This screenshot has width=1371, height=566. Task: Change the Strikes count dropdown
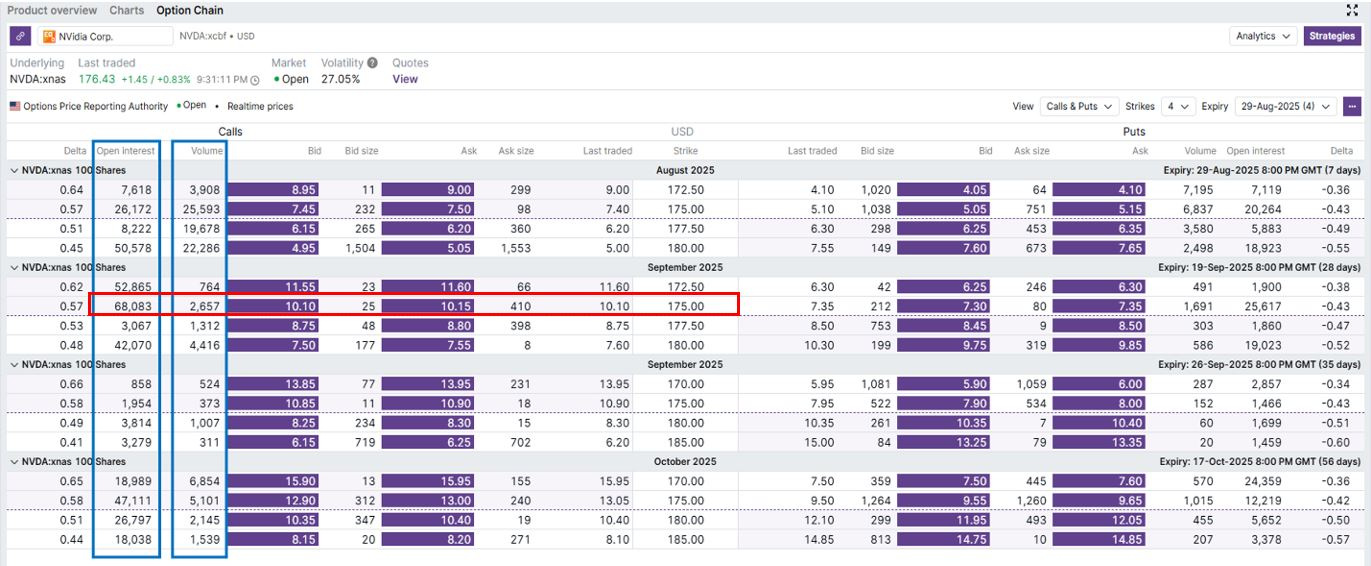pyautogui.click(x=1179, y=106)
